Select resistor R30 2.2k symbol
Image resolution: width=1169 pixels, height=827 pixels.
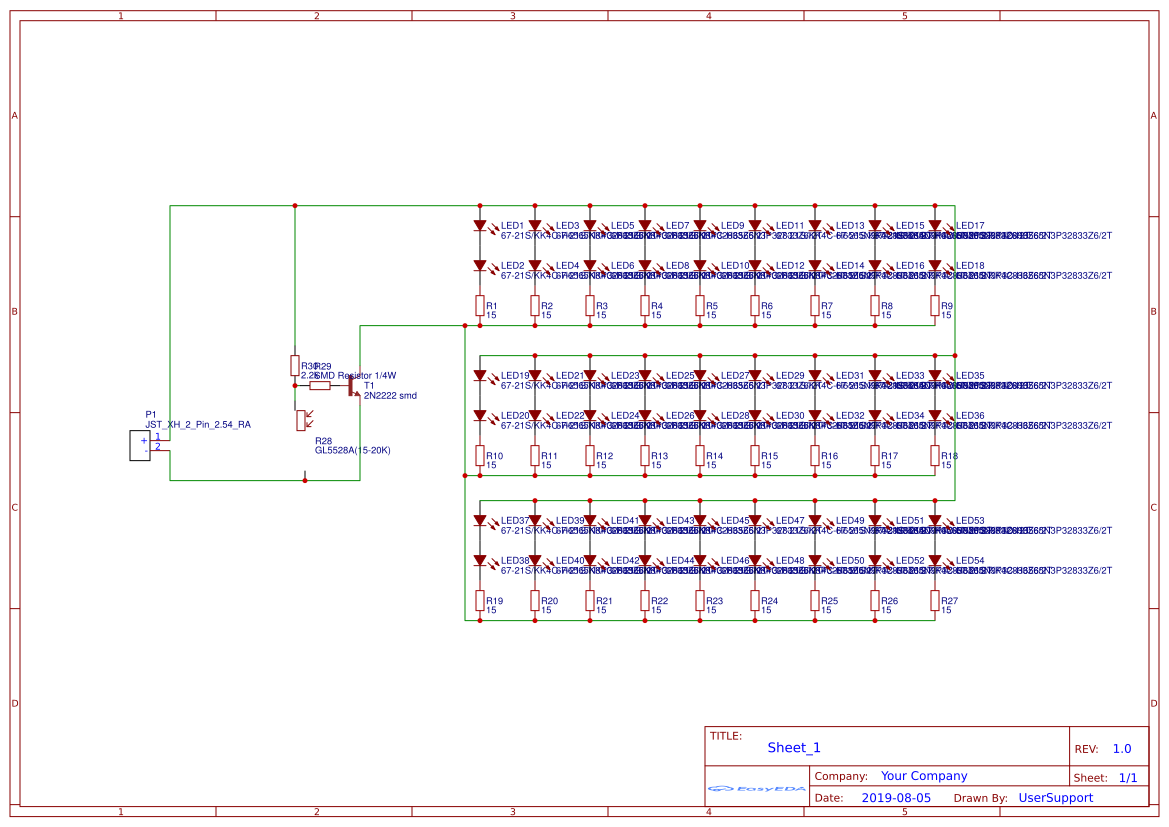pyautogui.click(x=295, y=367)
